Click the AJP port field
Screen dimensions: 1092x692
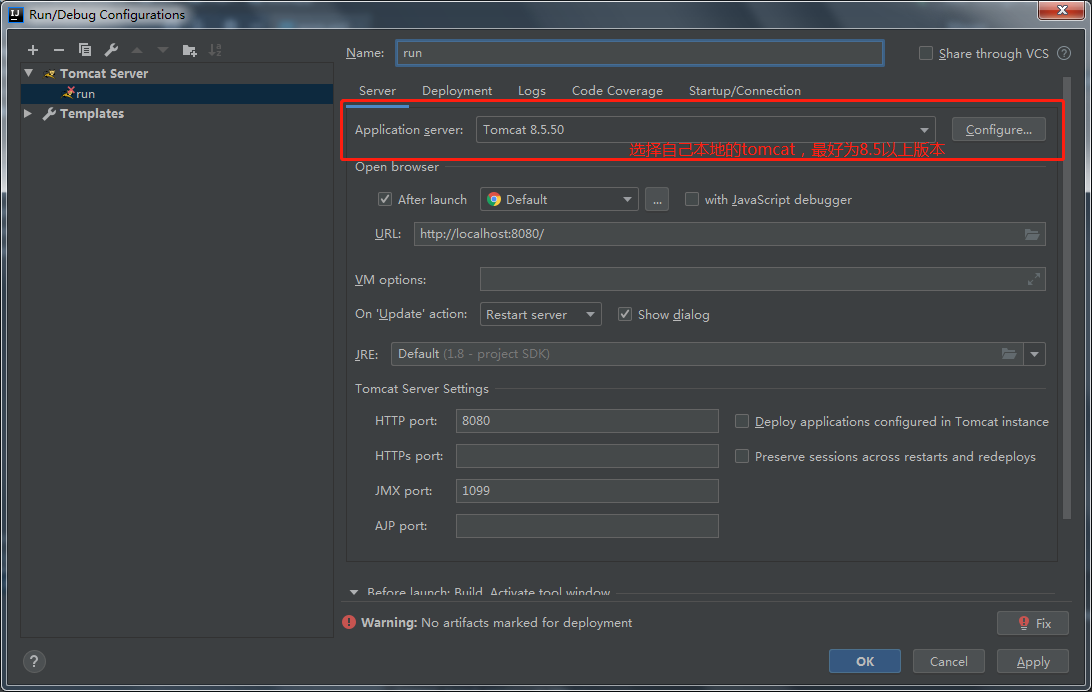coord(587,526)
